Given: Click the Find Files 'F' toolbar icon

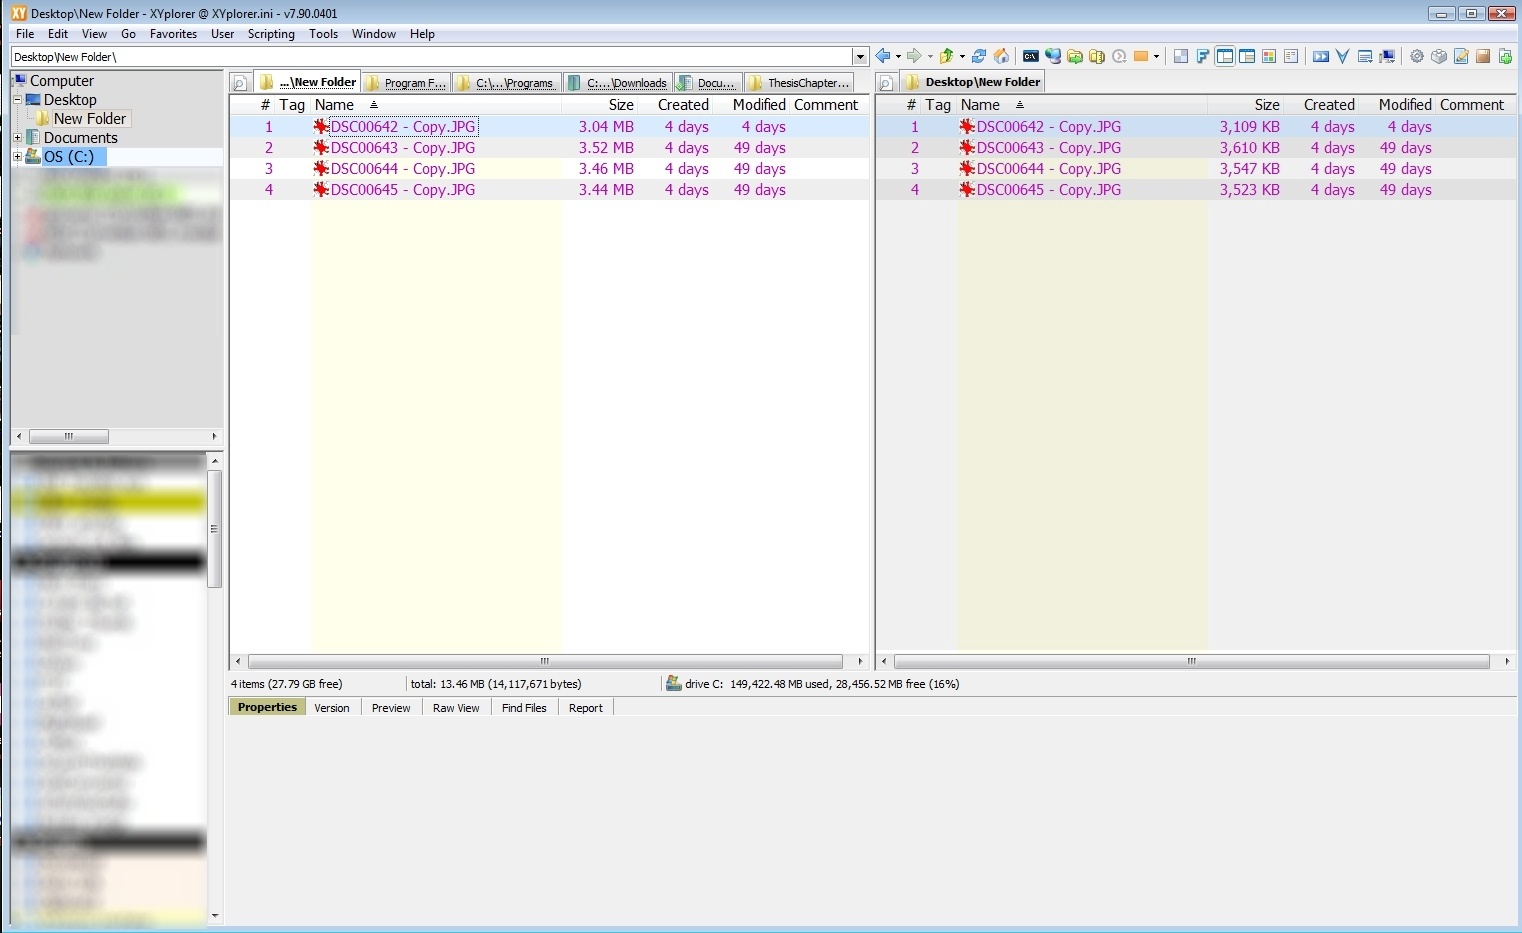Looking at the screenshot, I should click(x=1203, y=57).
